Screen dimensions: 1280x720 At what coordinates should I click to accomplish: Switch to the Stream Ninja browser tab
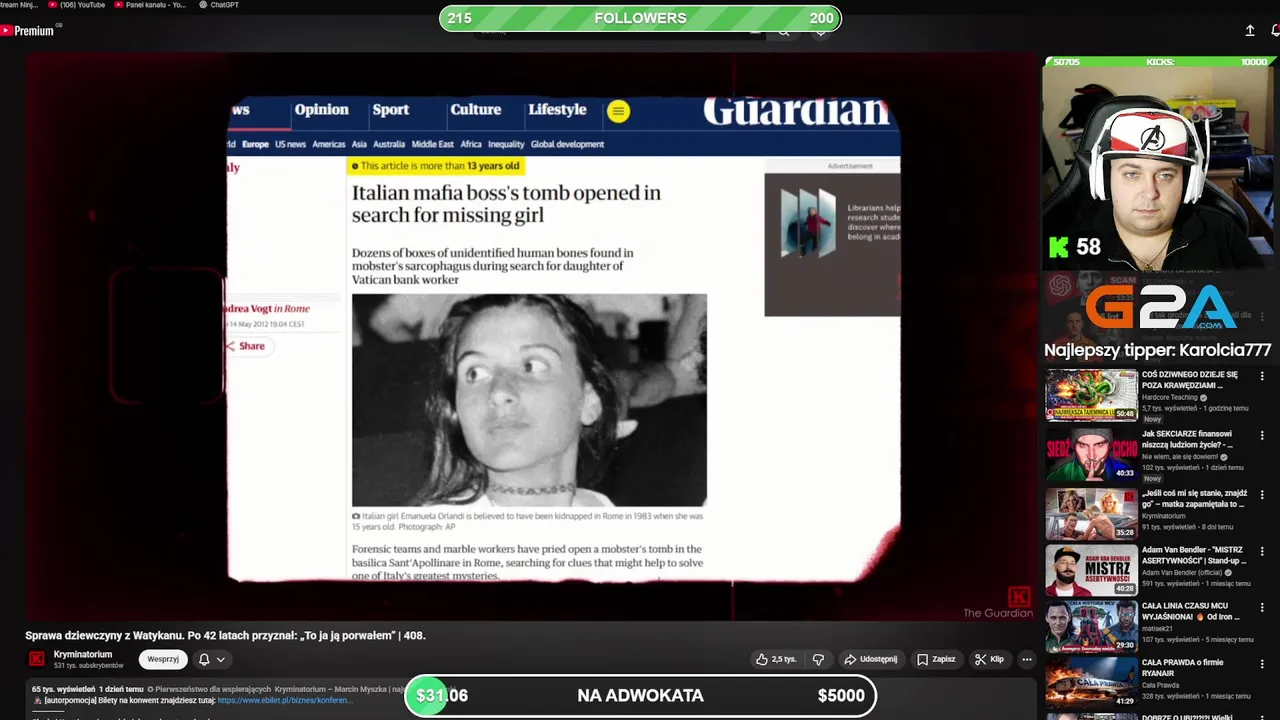(18, 5)
